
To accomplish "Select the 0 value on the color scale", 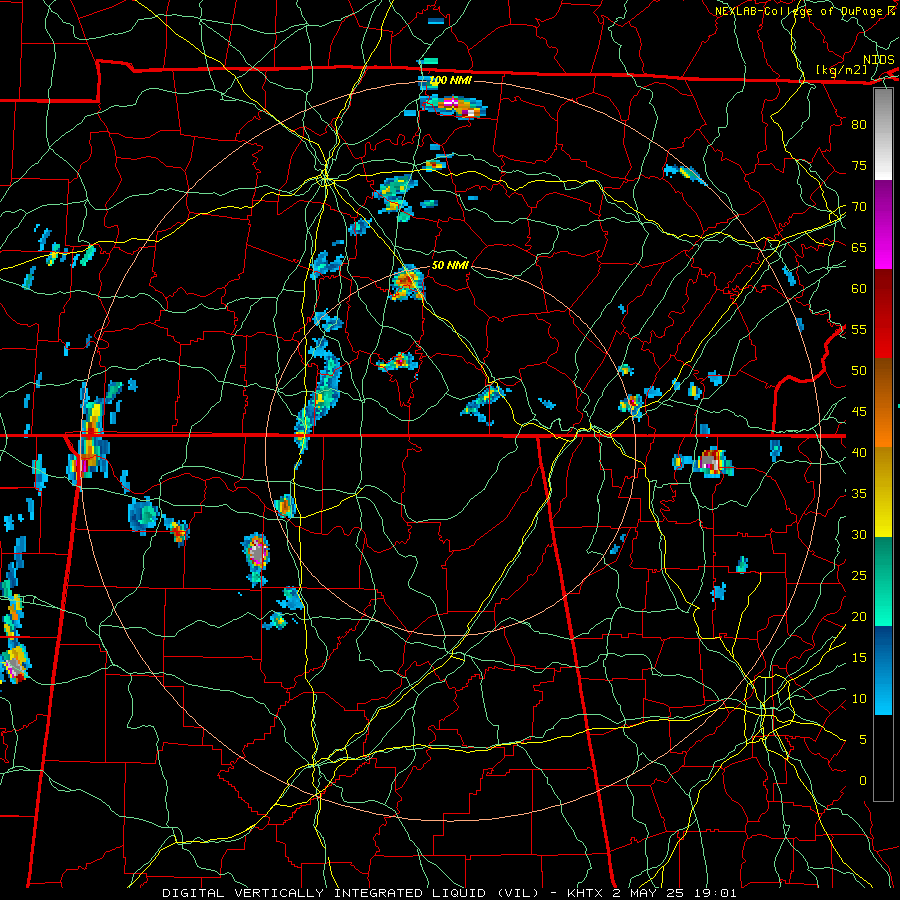I will (x=863, y=781).
